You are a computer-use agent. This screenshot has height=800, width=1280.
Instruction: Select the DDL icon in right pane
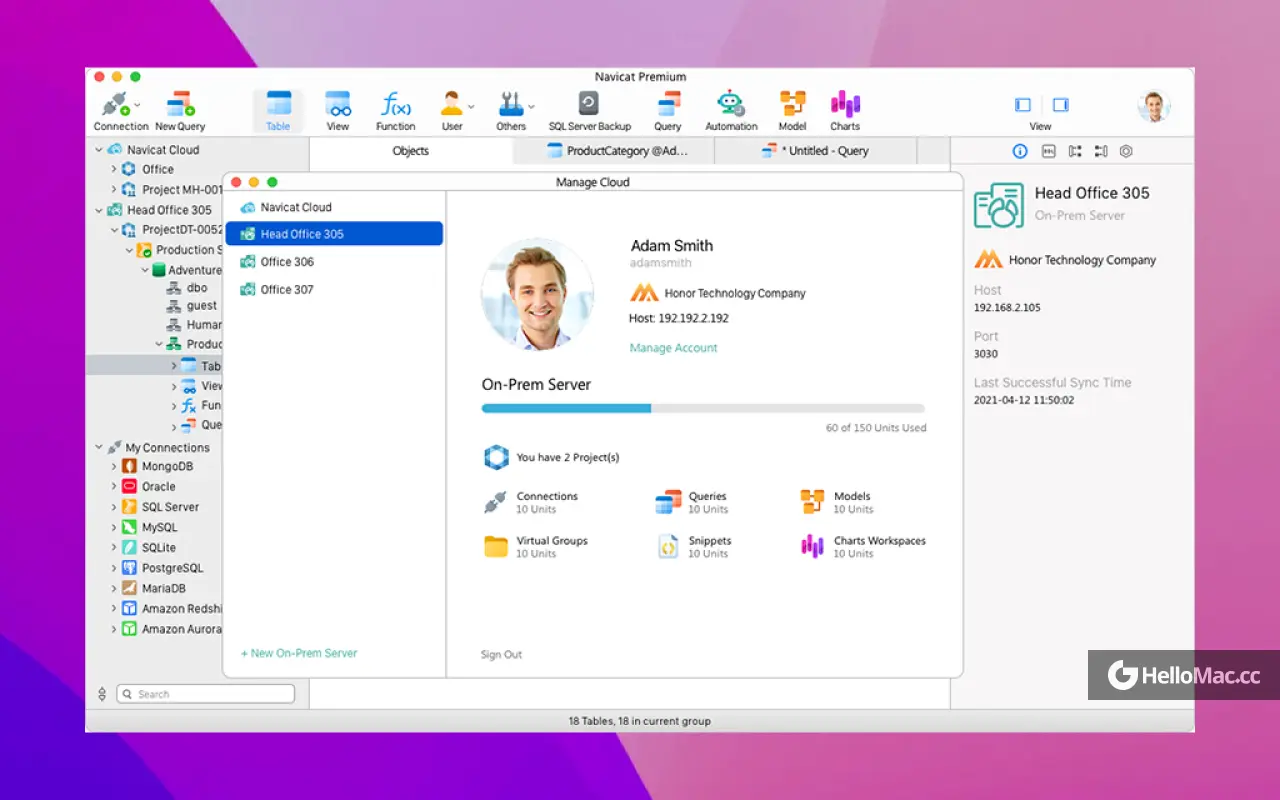[1048, 151]
